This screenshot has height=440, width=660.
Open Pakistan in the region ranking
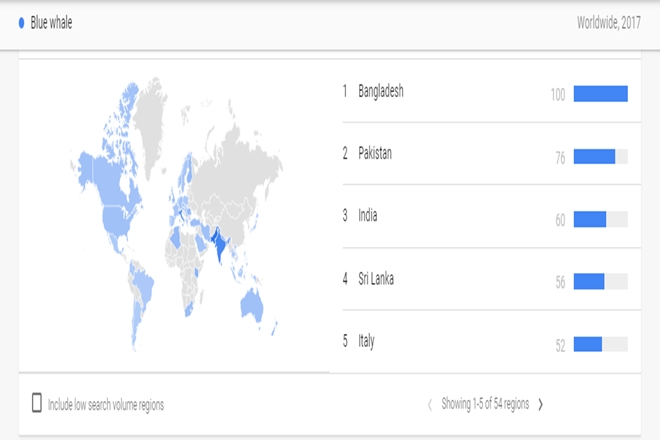point(375,154)
